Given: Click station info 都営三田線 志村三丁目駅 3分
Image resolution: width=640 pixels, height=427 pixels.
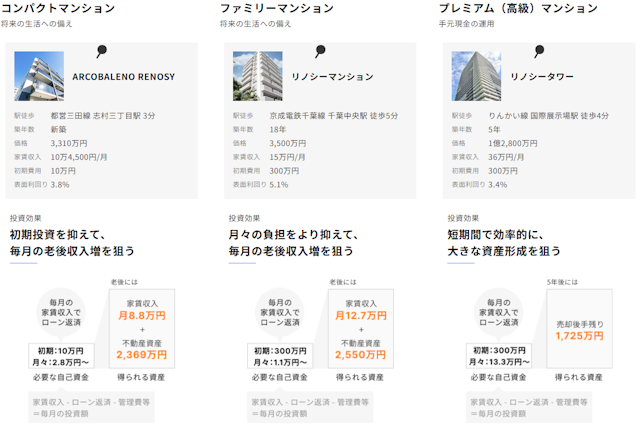Looking at the screenshot, I should [x=103, y=116].
